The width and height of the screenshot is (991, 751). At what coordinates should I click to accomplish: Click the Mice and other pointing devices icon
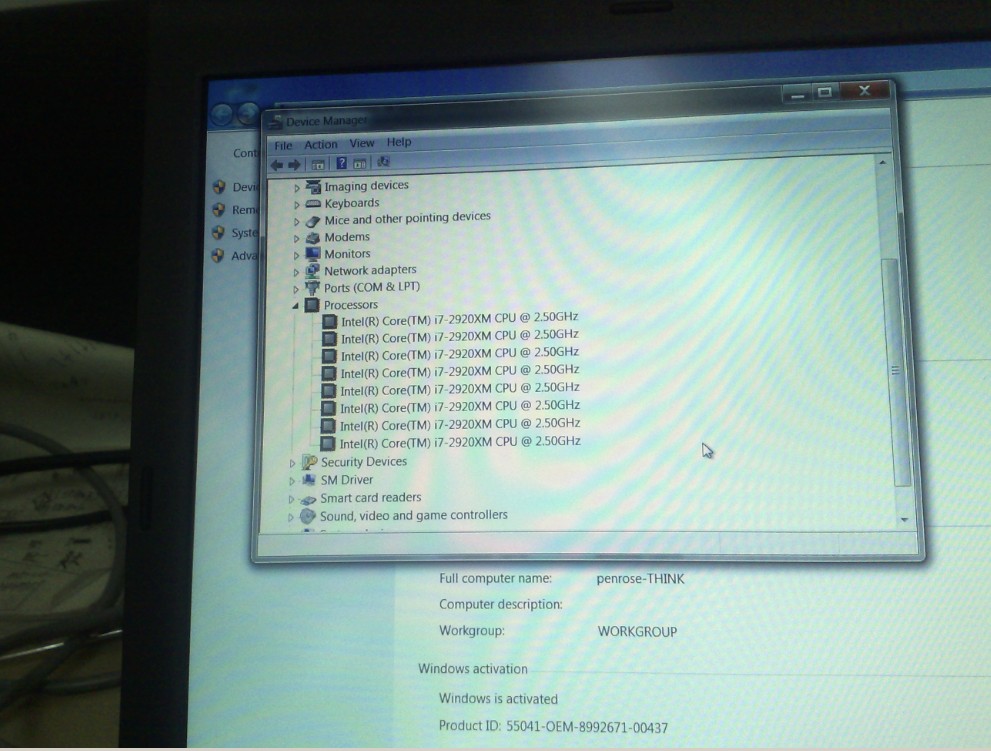pyautogui.click(x=313, y=221)
